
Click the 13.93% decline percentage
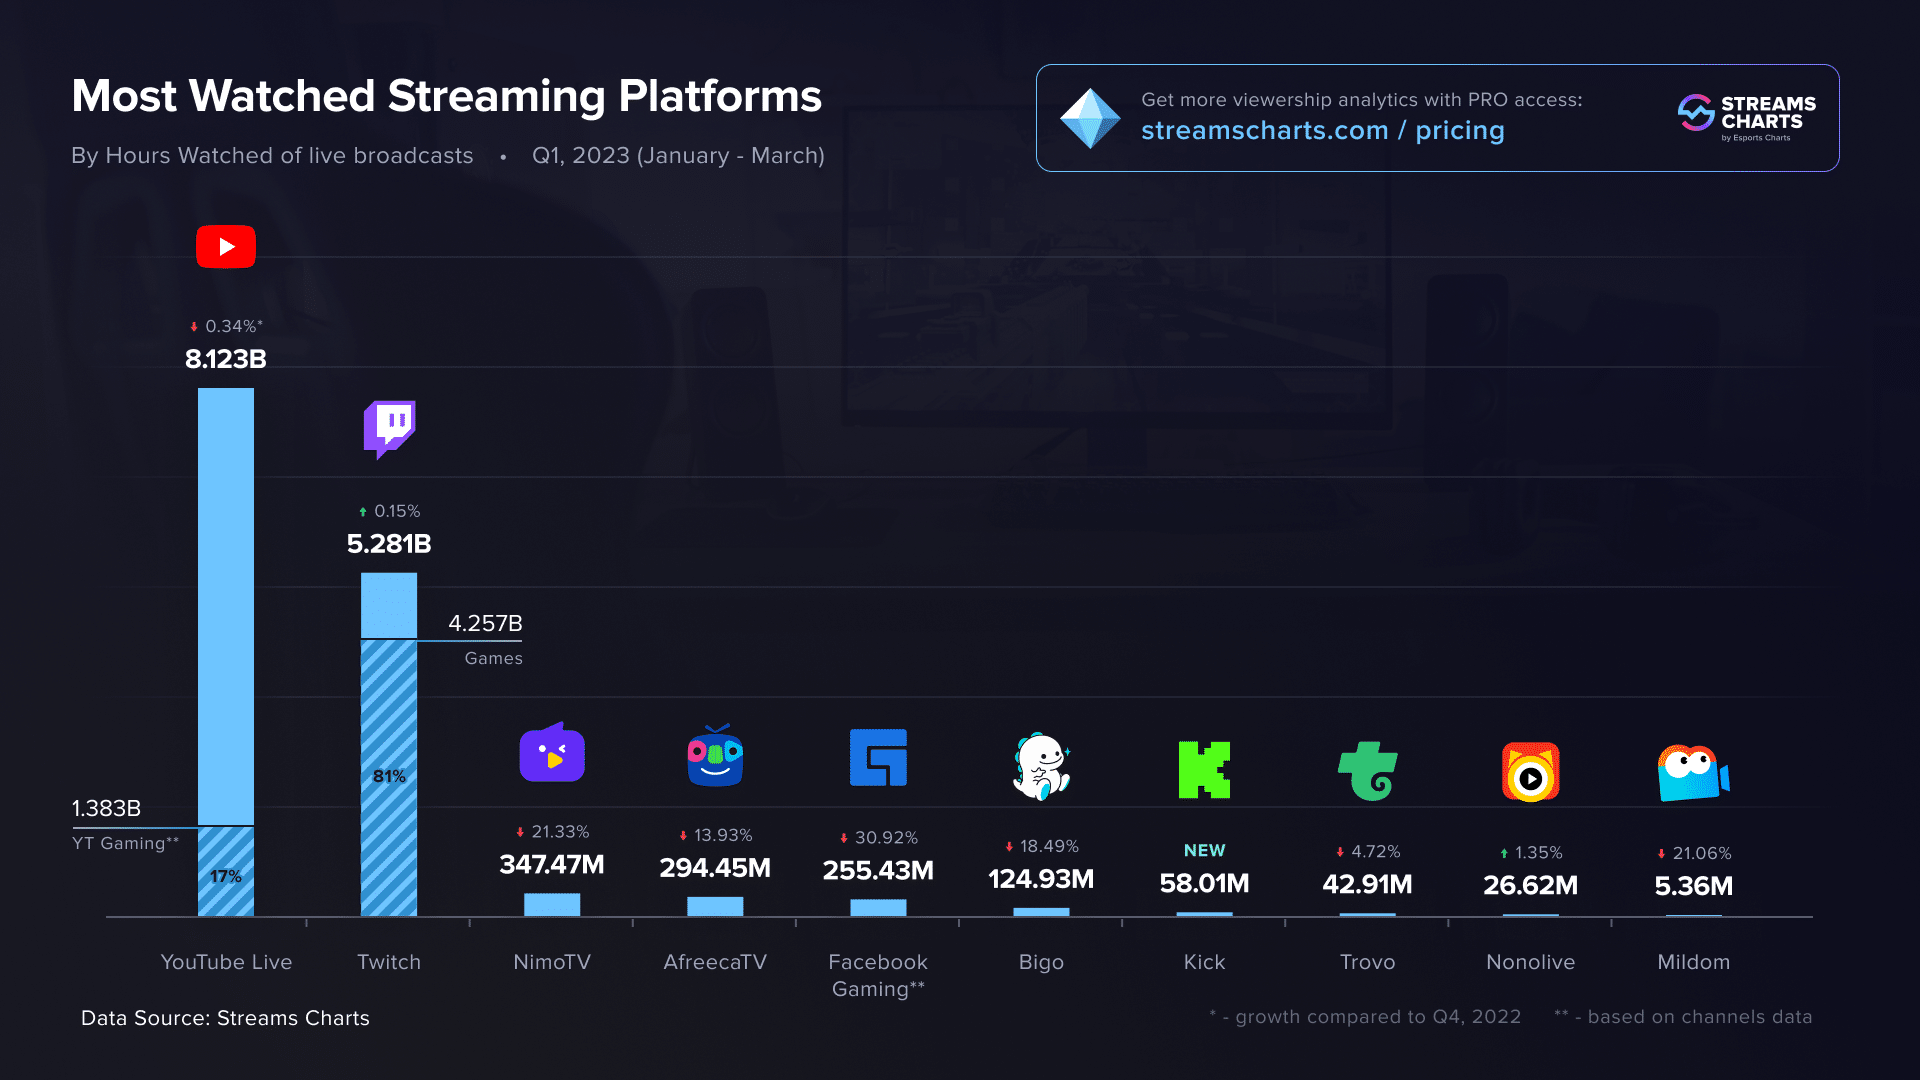pos(723,835)
